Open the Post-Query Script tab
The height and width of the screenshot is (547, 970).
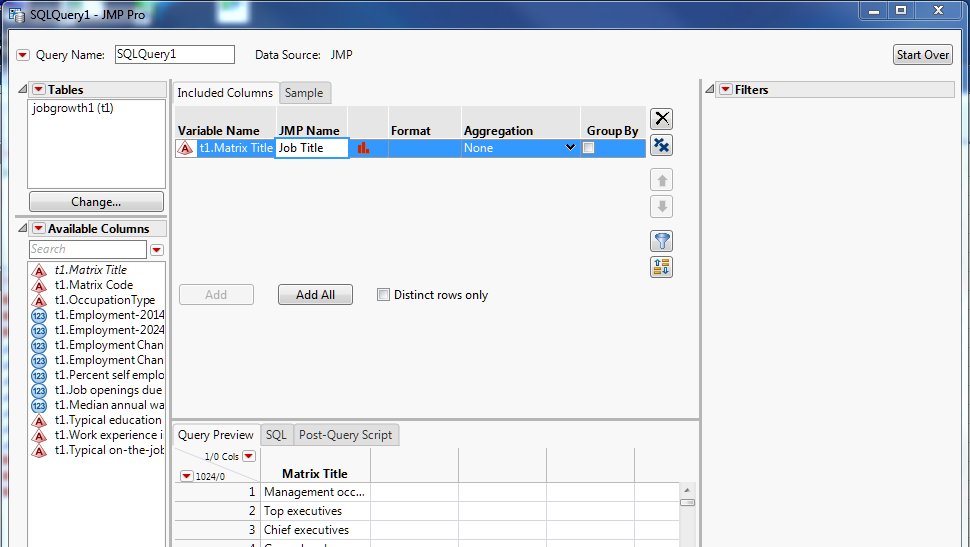345,435
